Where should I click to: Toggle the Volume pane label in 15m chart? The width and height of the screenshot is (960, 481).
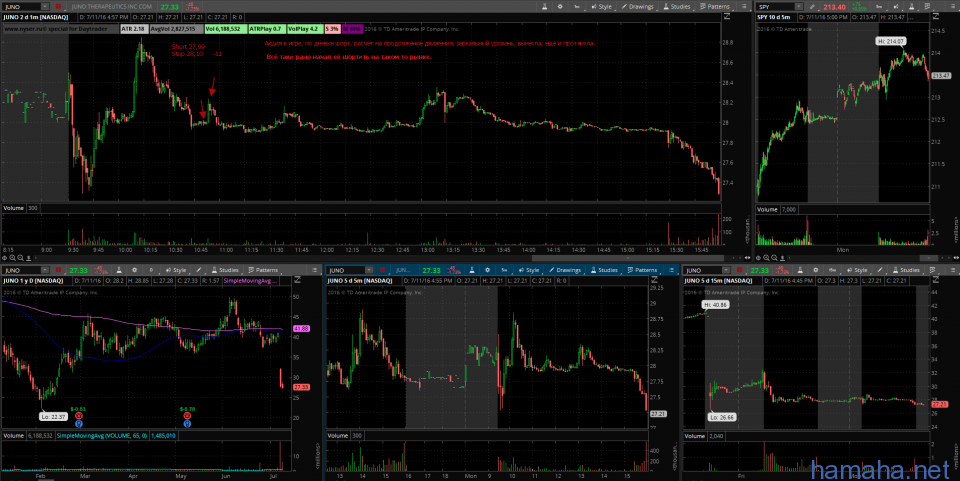pos(694,436)
